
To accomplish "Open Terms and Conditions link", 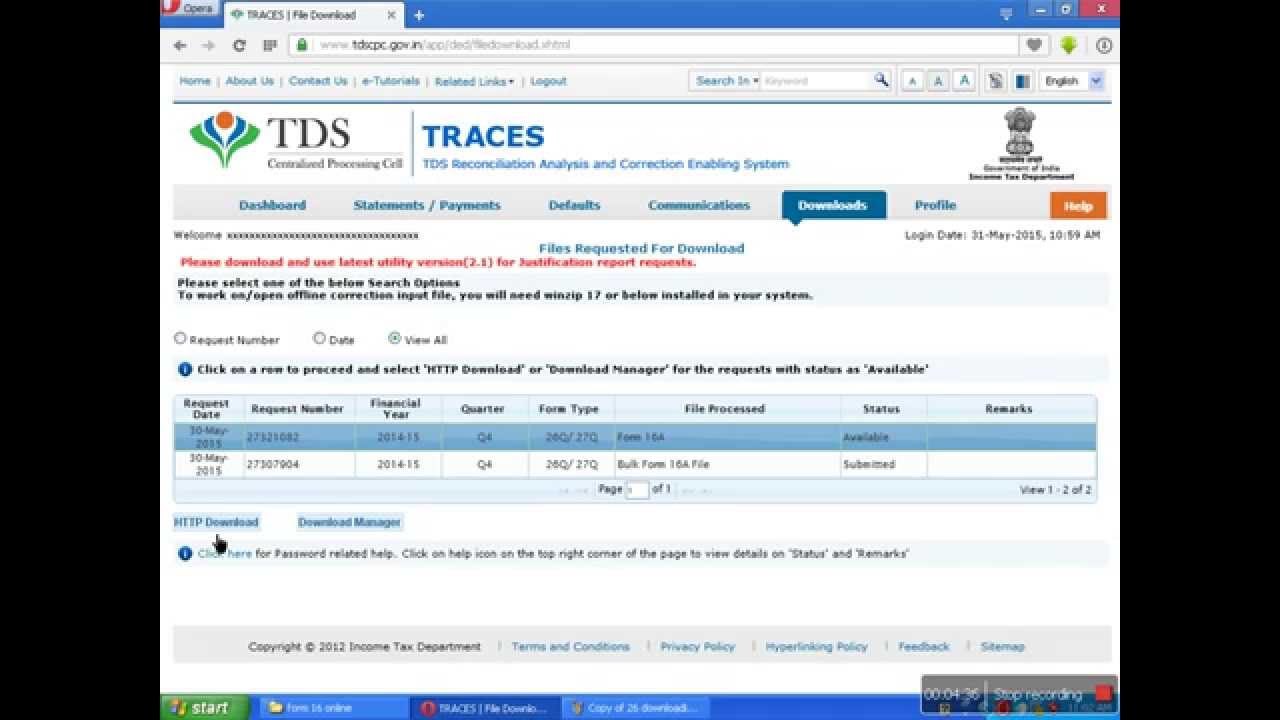I will coord(571,646).
